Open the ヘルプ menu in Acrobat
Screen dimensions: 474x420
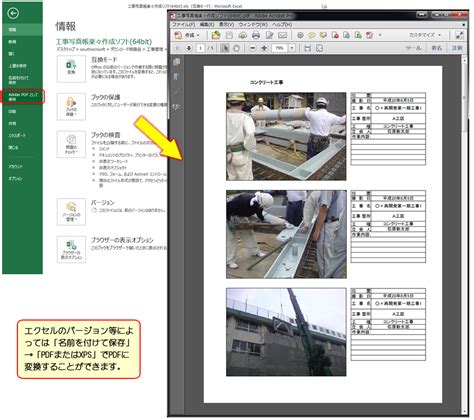(x=282, y=25)
